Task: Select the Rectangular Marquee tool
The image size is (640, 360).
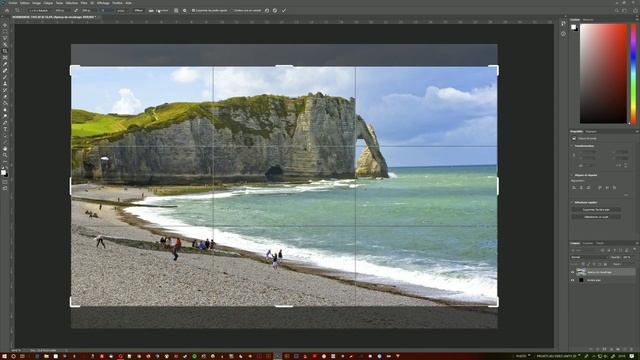Action: coord(5,31)
